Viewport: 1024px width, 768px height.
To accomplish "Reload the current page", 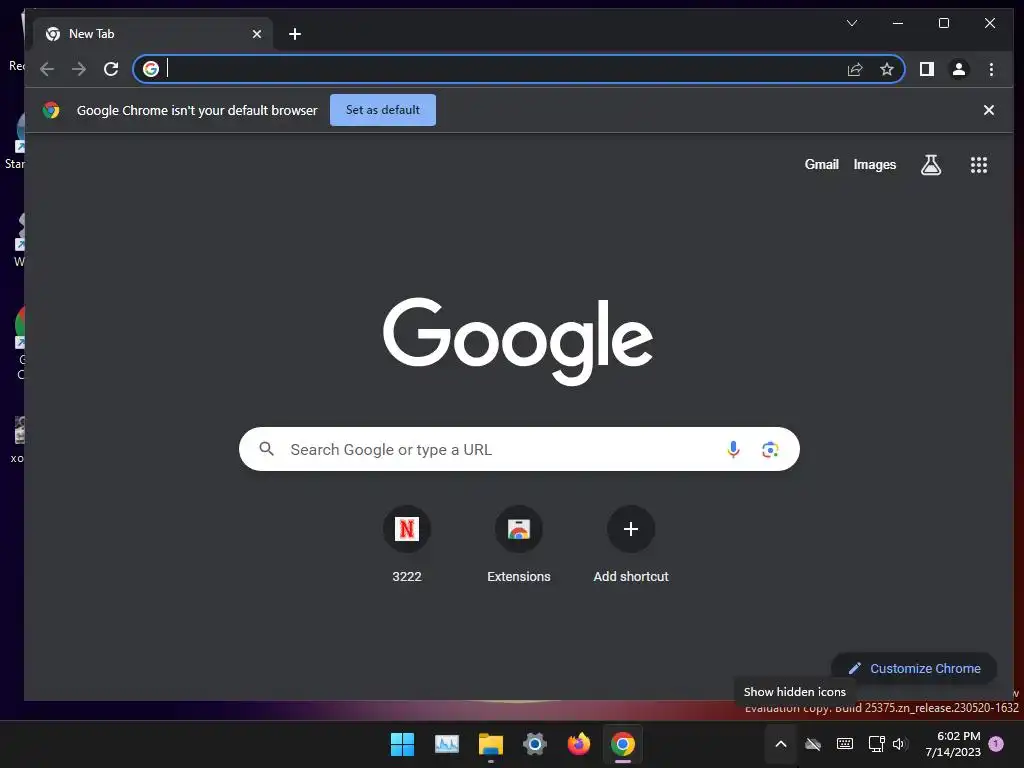I will pos(111,69).
